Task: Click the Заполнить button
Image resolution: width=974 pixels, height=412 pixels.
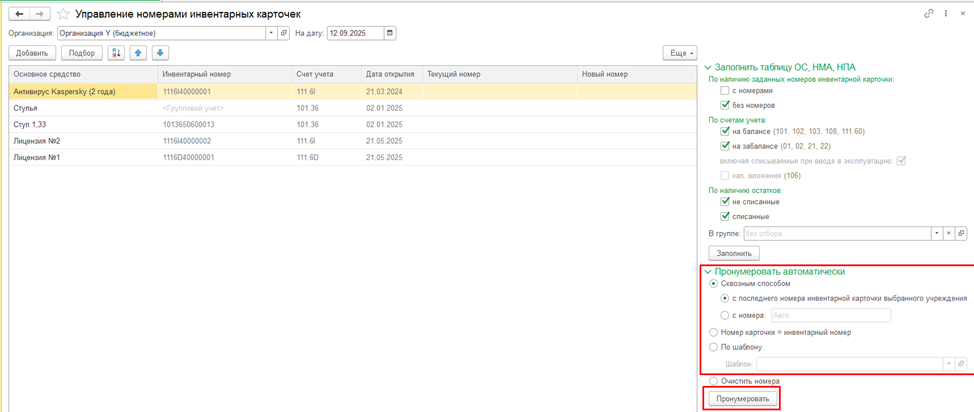Action: (734, 253)
